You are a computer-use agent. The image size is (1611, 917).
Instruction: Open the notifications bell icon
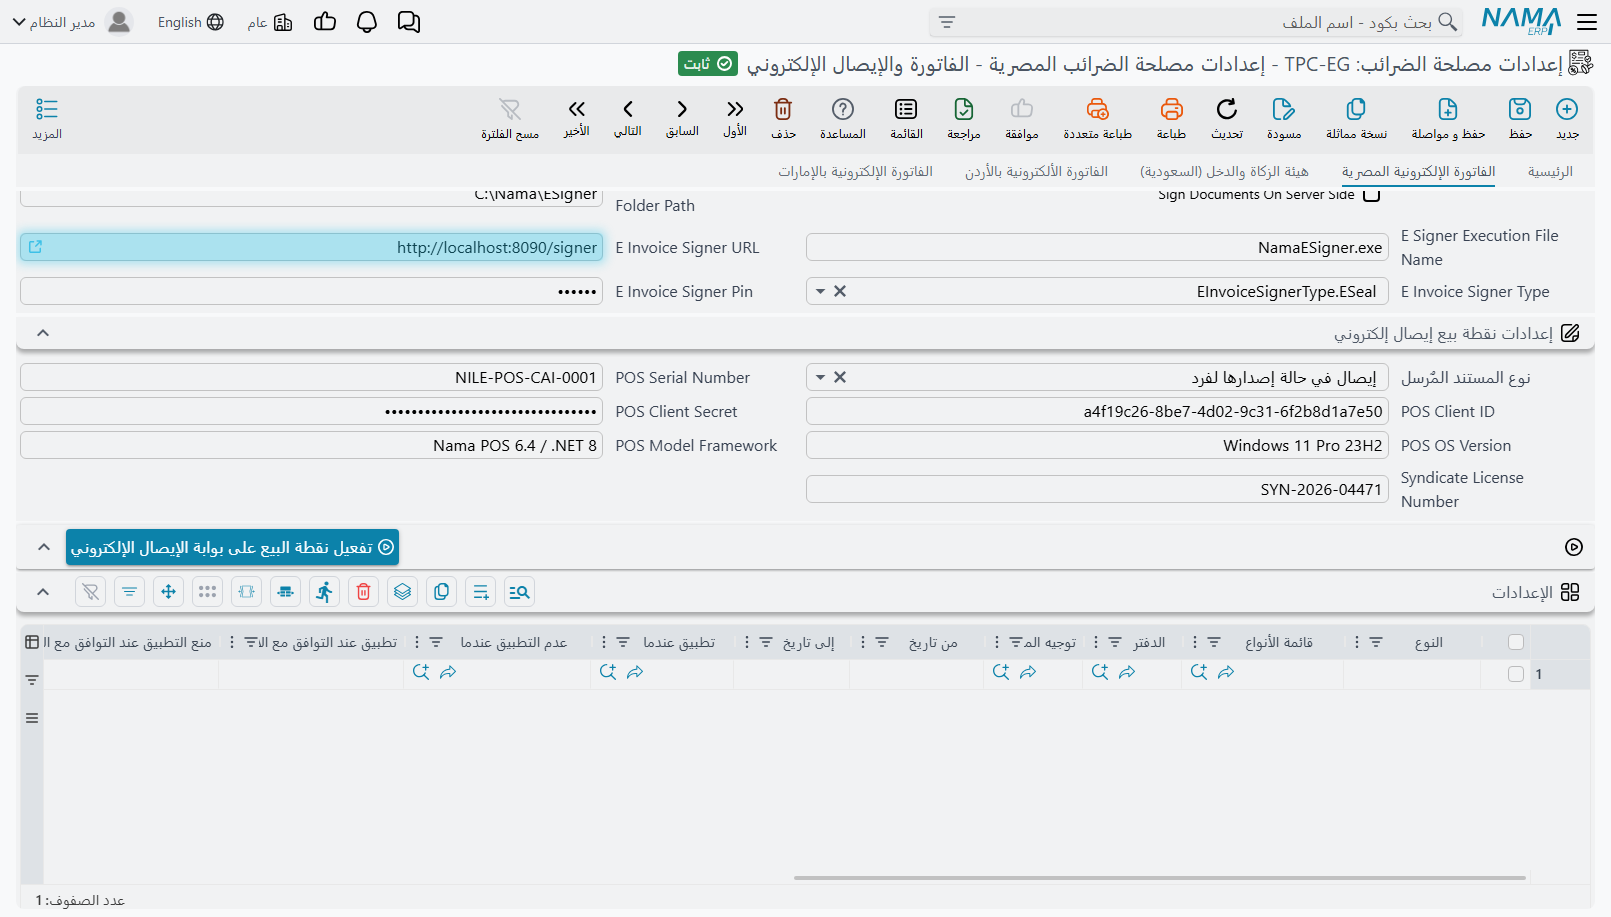[x=367, y=22]
